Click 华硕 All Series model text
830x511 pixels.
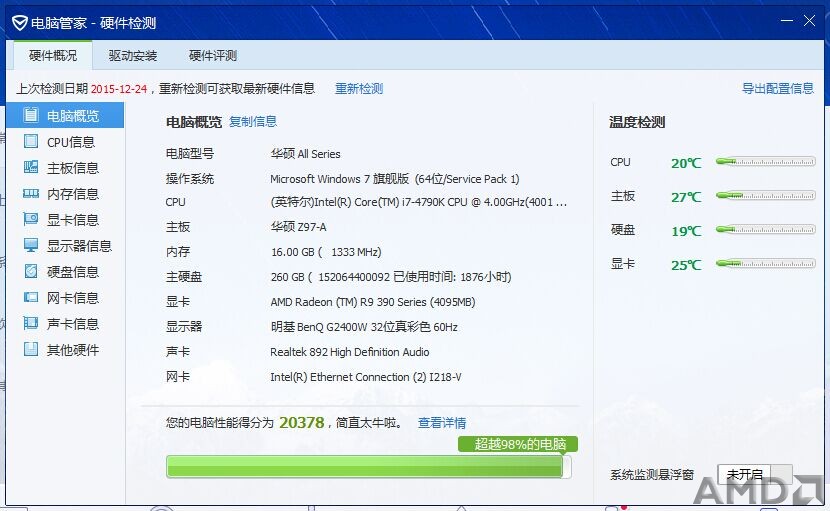(305, 154)
